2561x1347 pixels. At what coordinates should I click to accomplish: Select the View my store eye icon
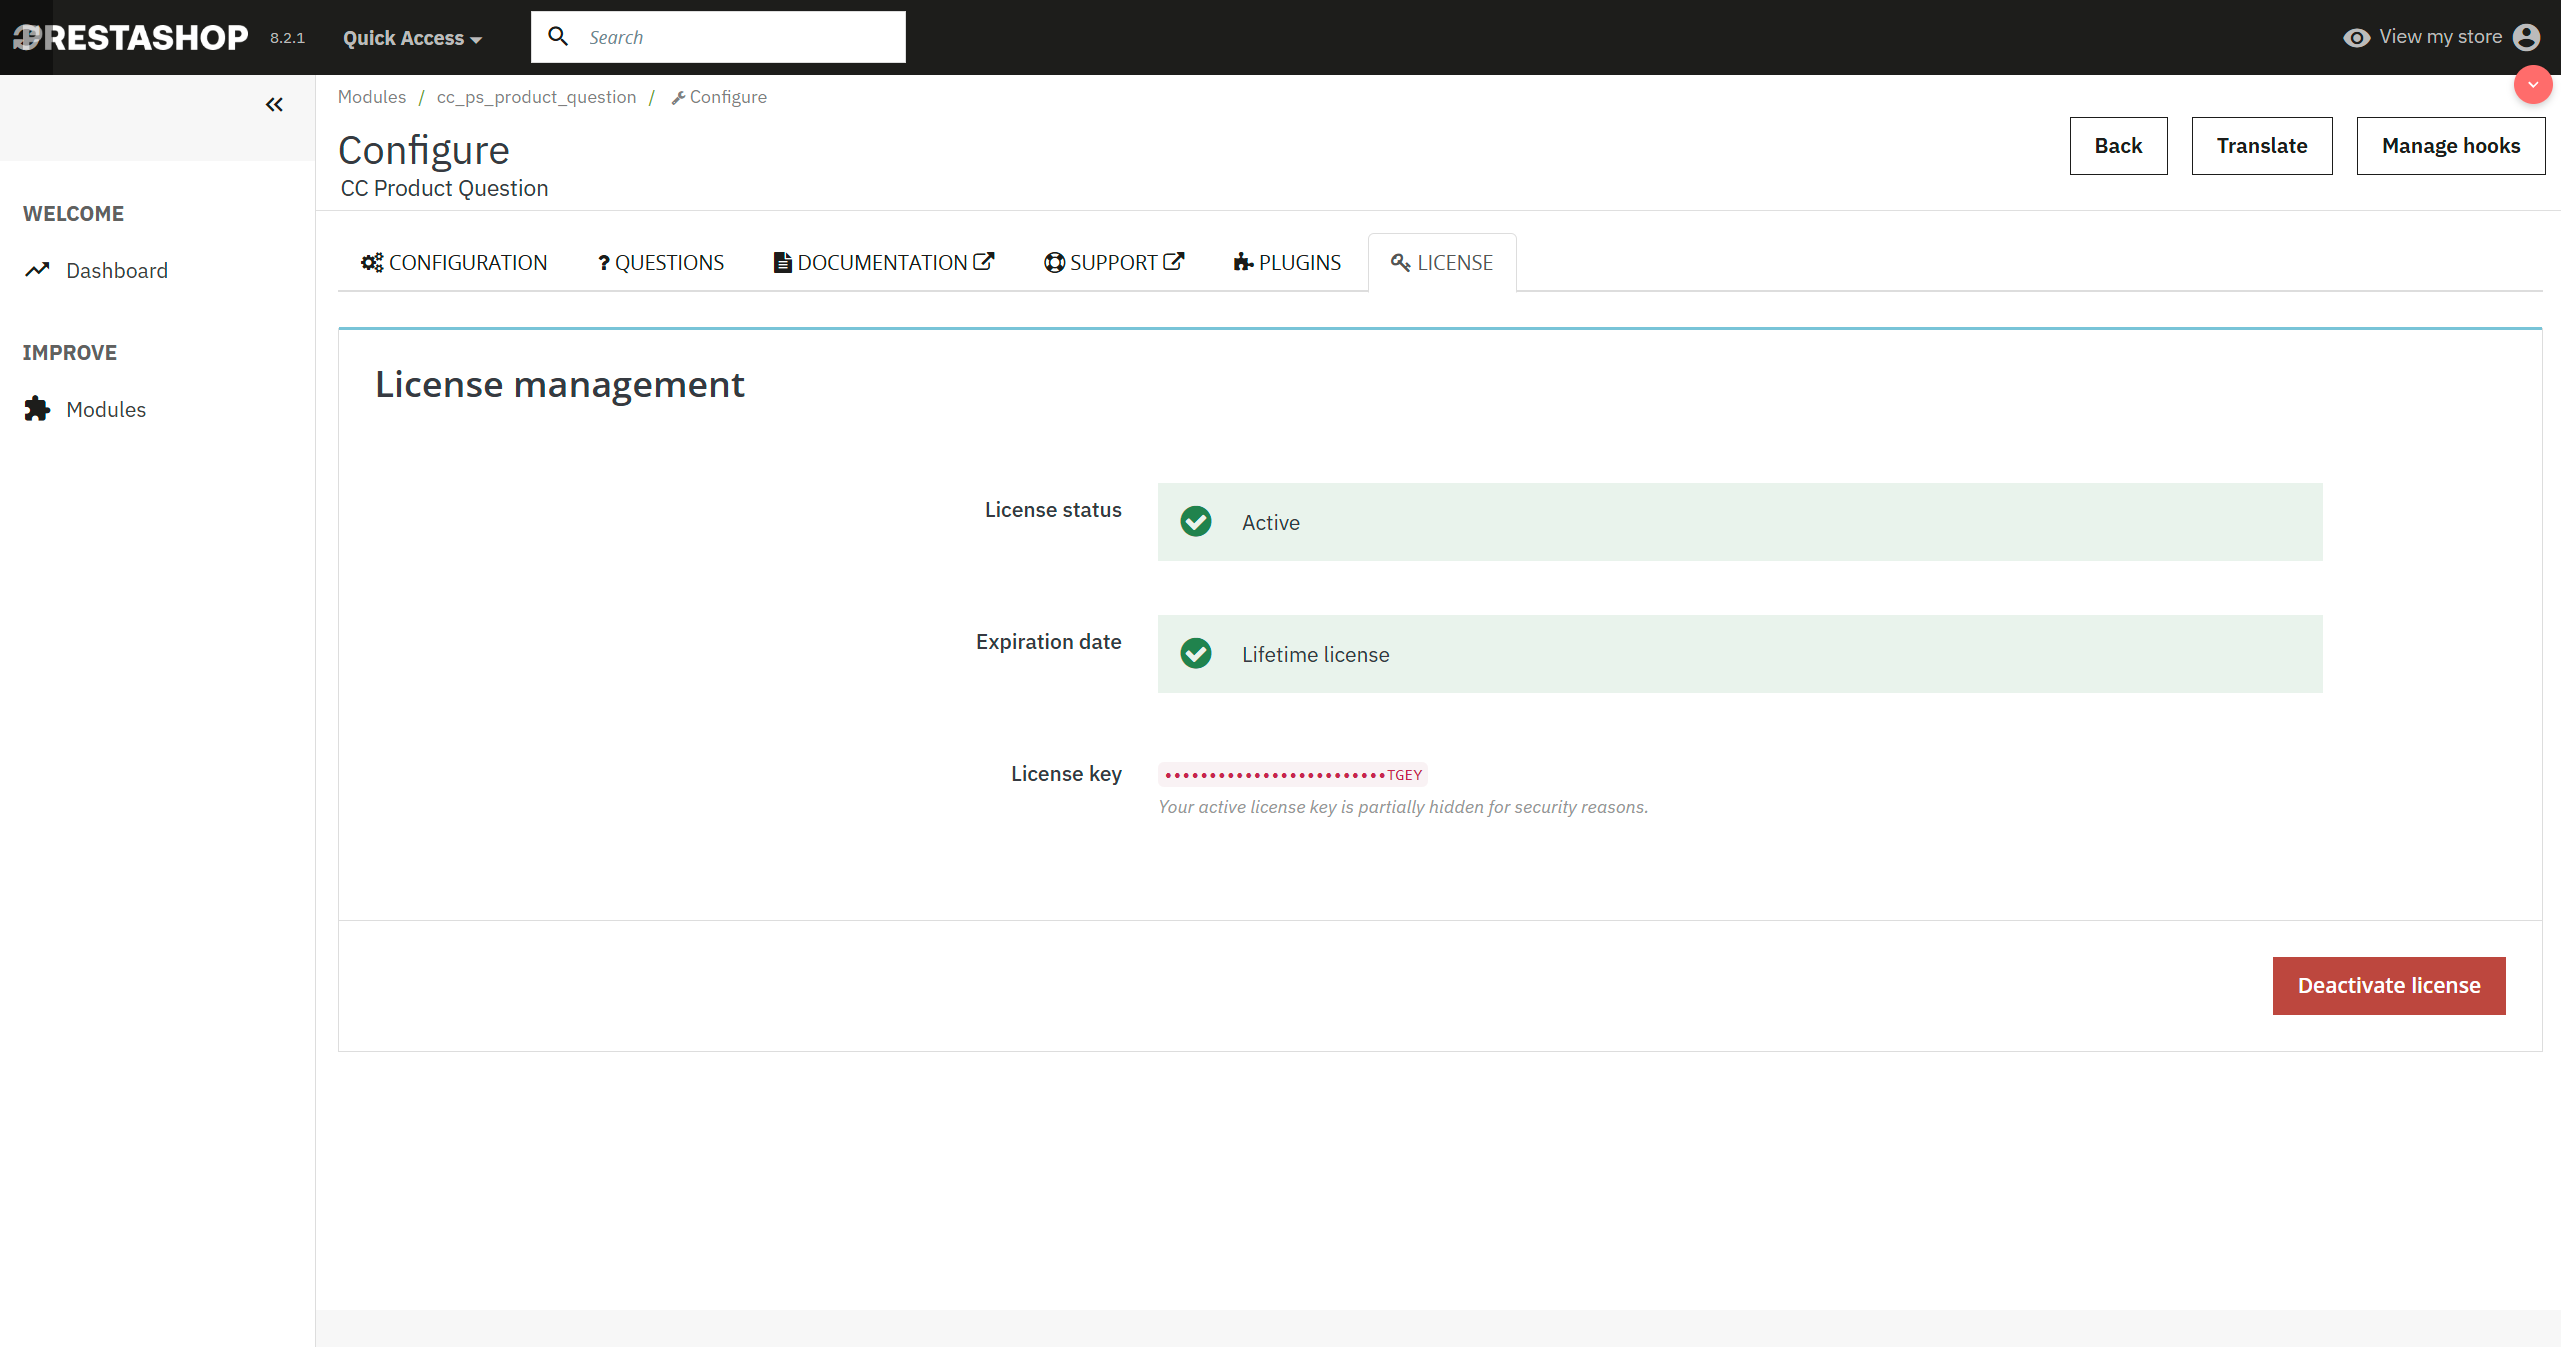pyautogui.click(x=2358, y=36)
